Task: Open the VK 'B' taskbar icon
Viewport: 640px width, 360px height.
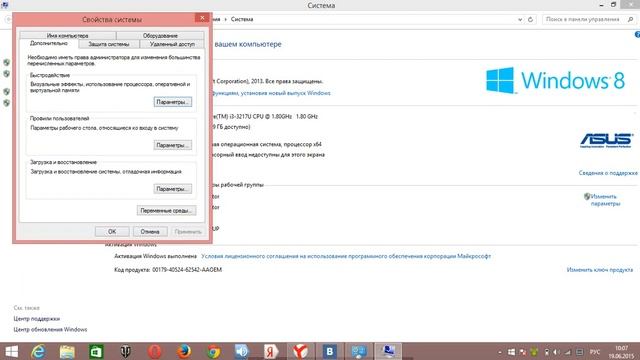Action: [x=329, y=351]
